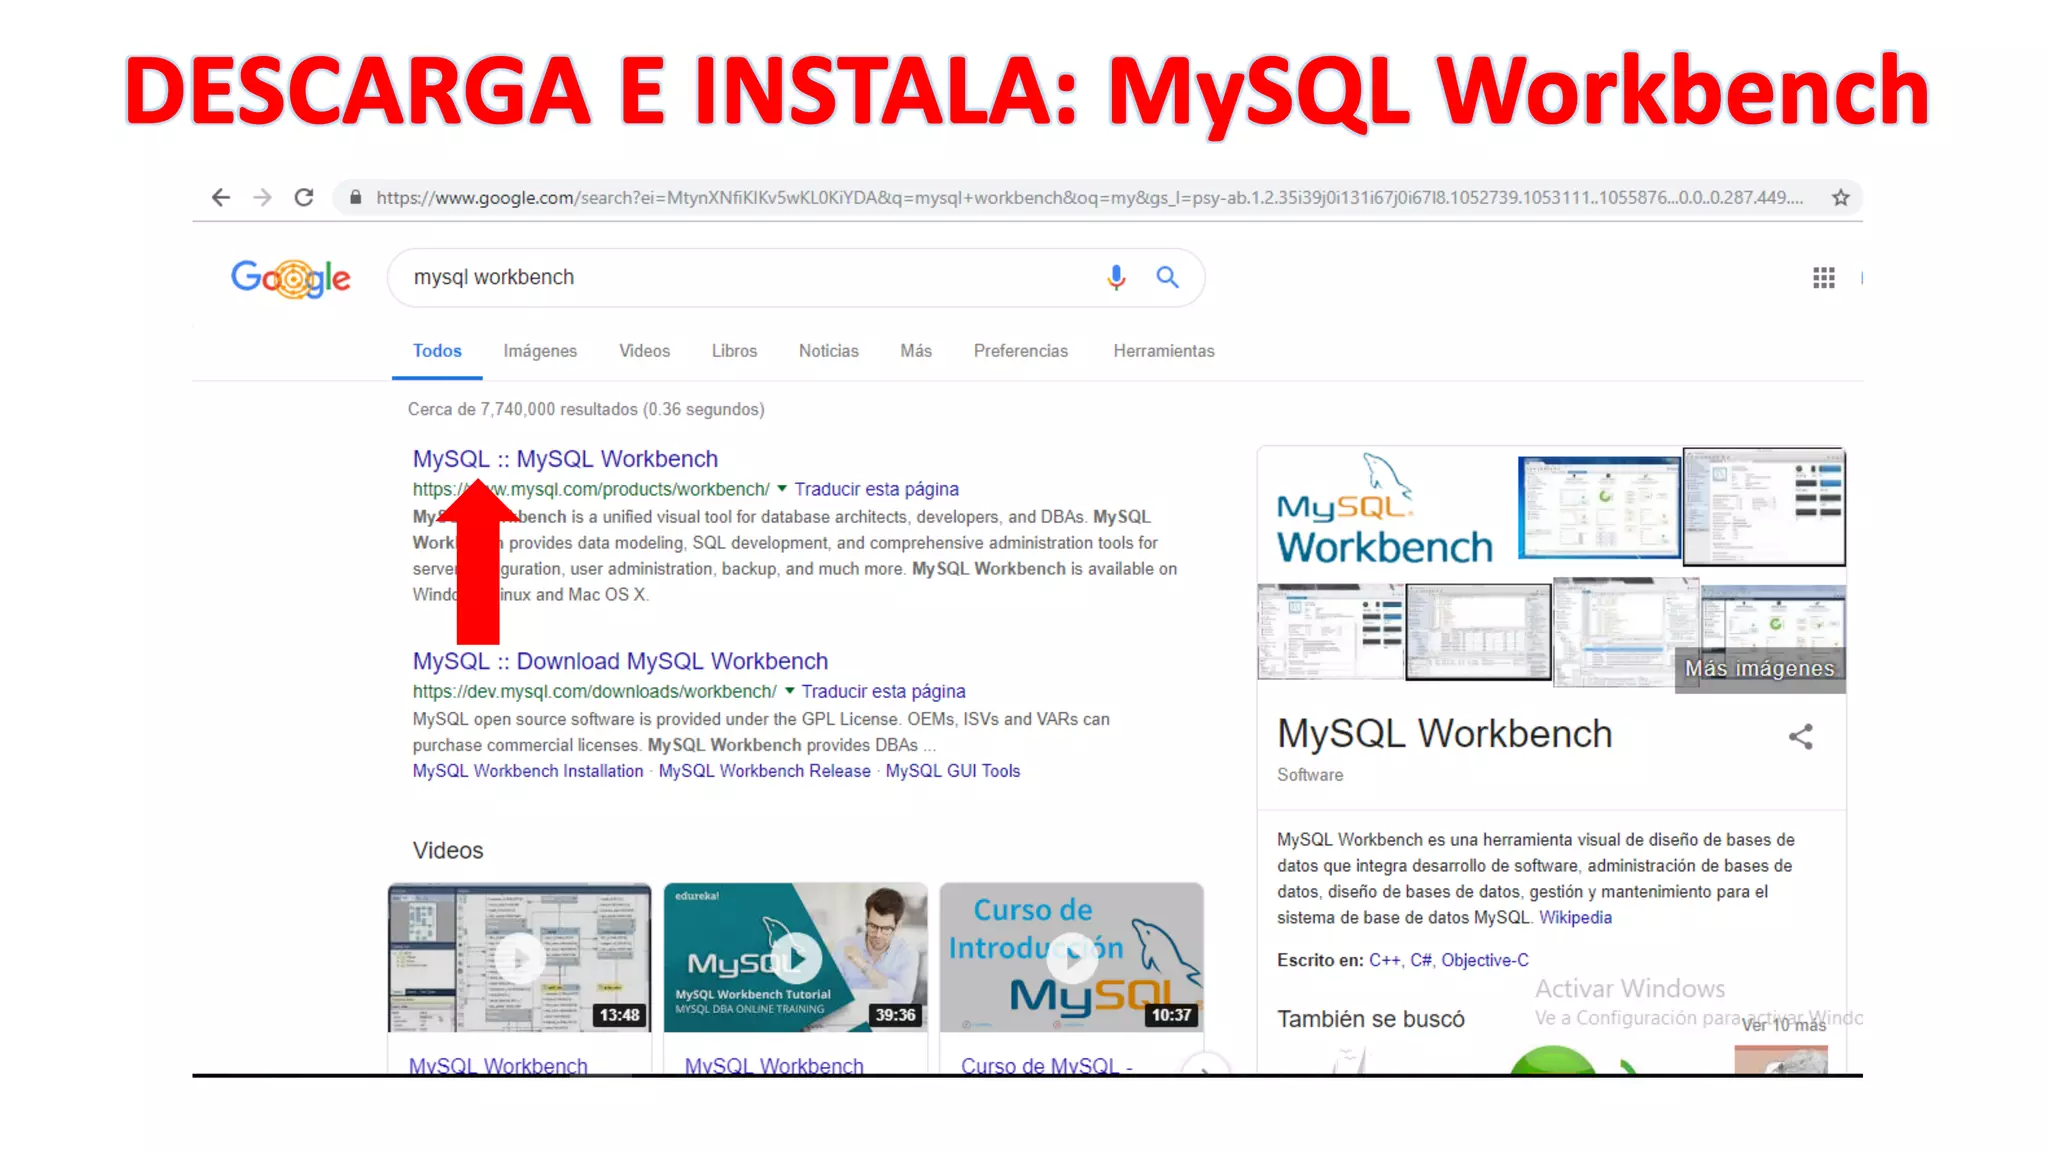Screen dimensions: 2048x1152
Task: Switch to the Noticias tab
Action: tap(828, 351)
